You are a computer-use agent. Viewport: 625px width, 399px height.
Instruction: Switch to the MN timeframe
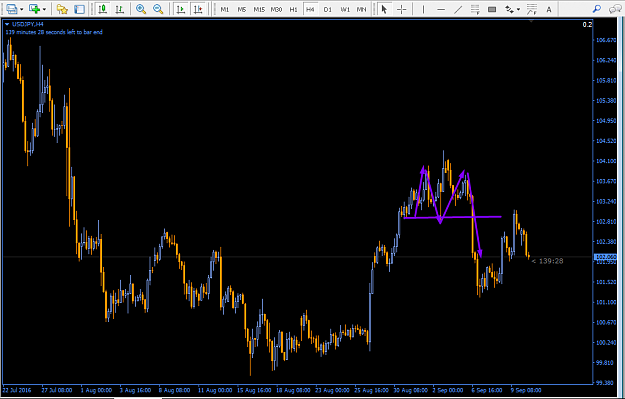[x=361, y=9]
